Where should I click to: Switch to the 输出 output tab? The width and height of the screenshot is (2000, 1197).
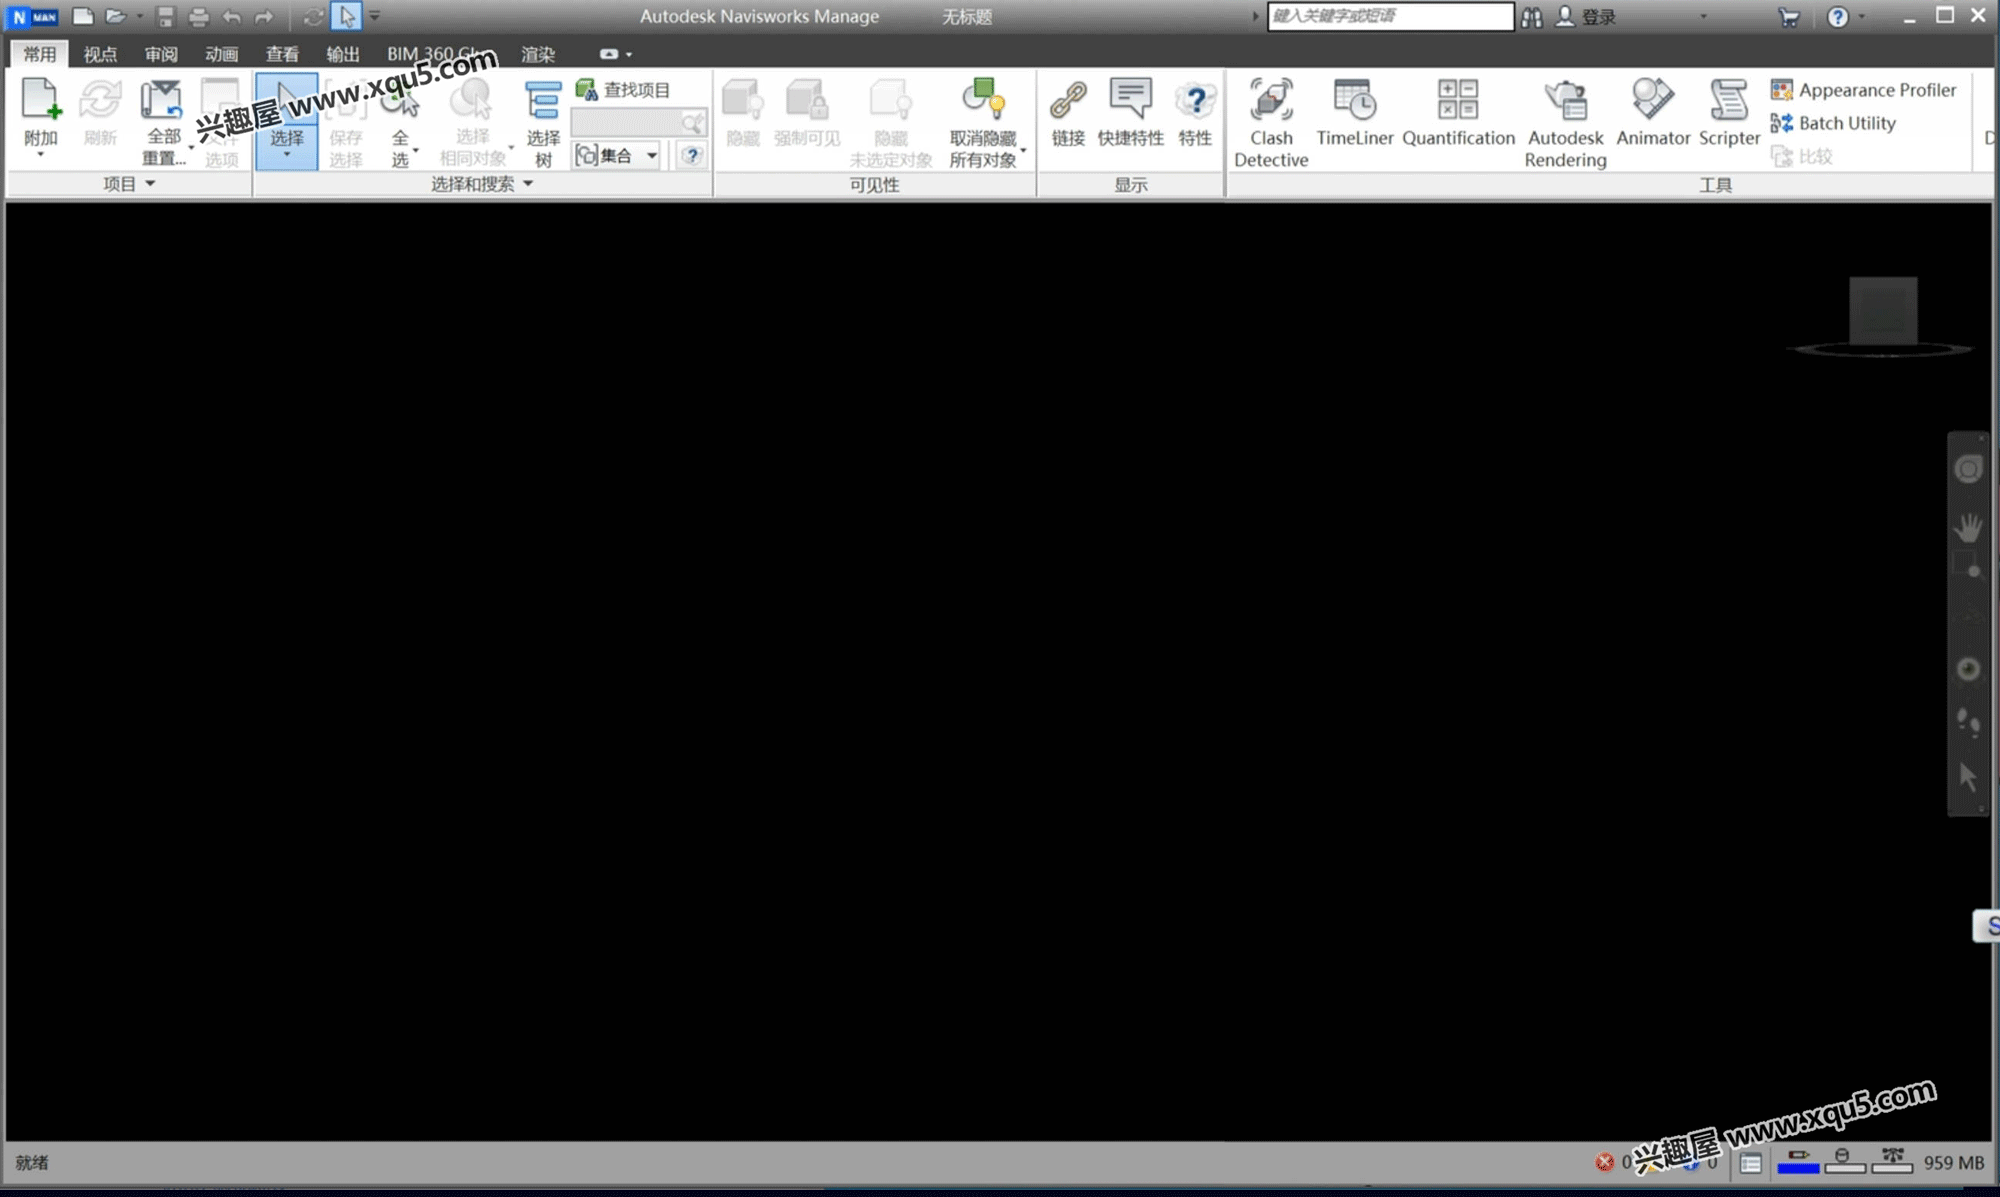(343, 54)
